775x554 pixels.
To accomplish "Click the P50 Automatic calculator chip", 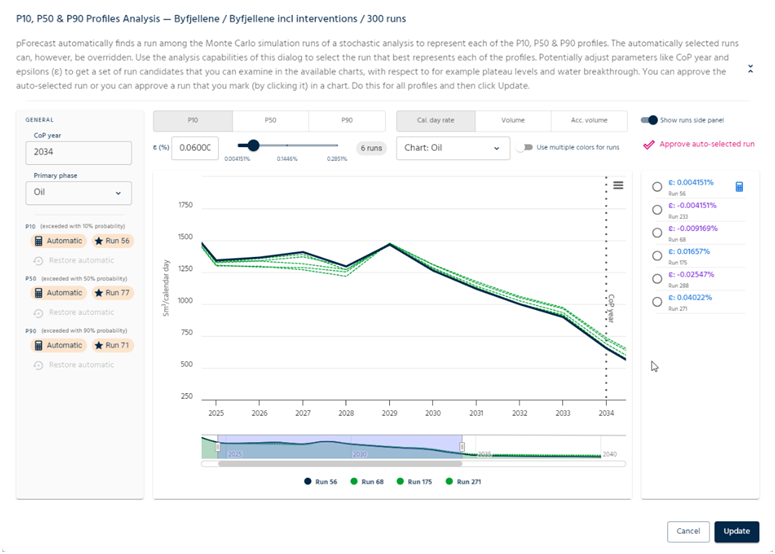I will coord(59,293).
